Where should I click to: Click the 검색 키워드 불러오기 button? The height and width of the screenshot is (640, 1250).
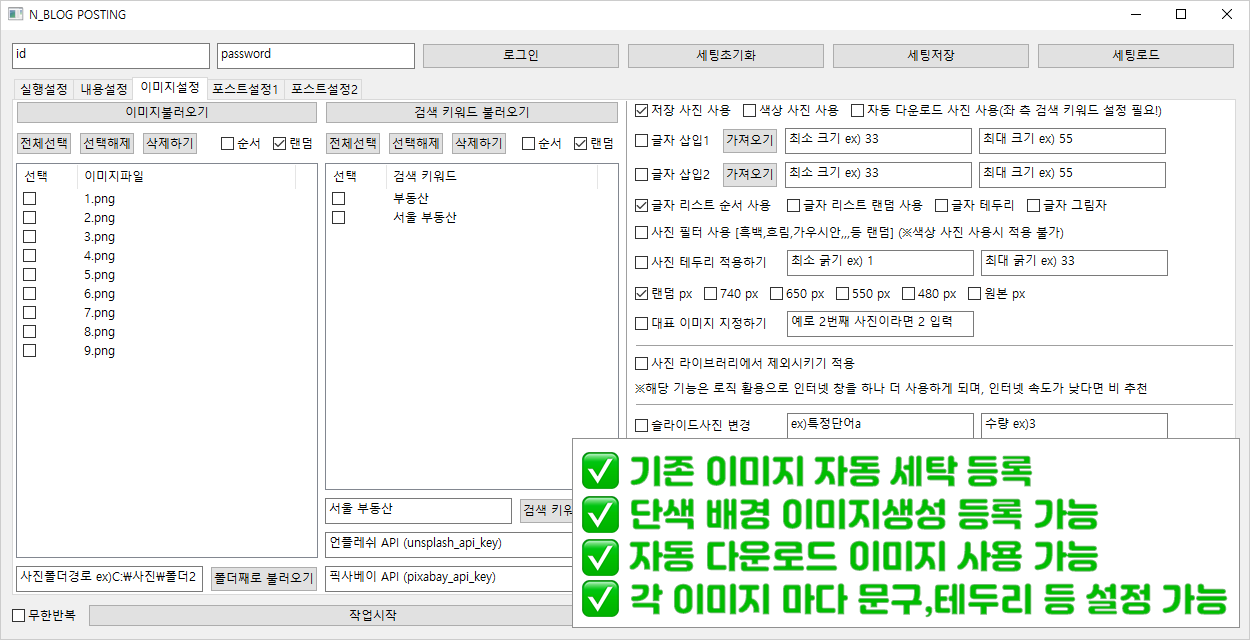[x=472, y=112]
